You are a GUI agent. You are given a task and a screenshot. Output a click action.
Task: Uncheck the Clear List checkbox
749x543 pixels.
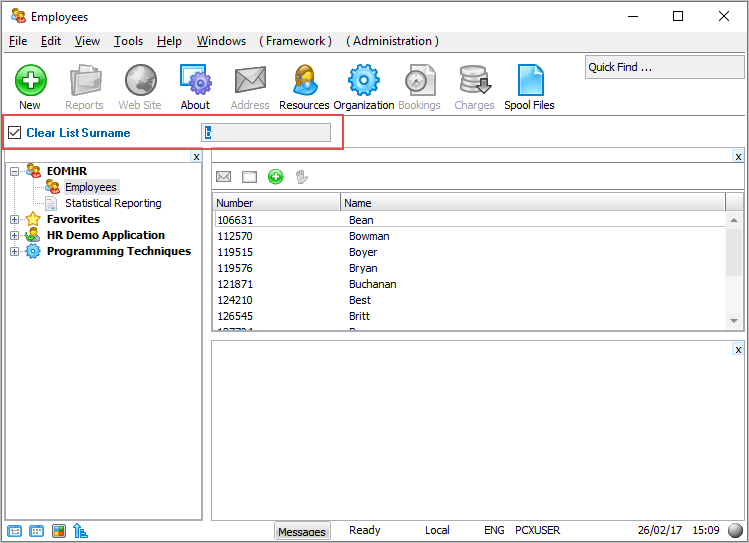15,132
